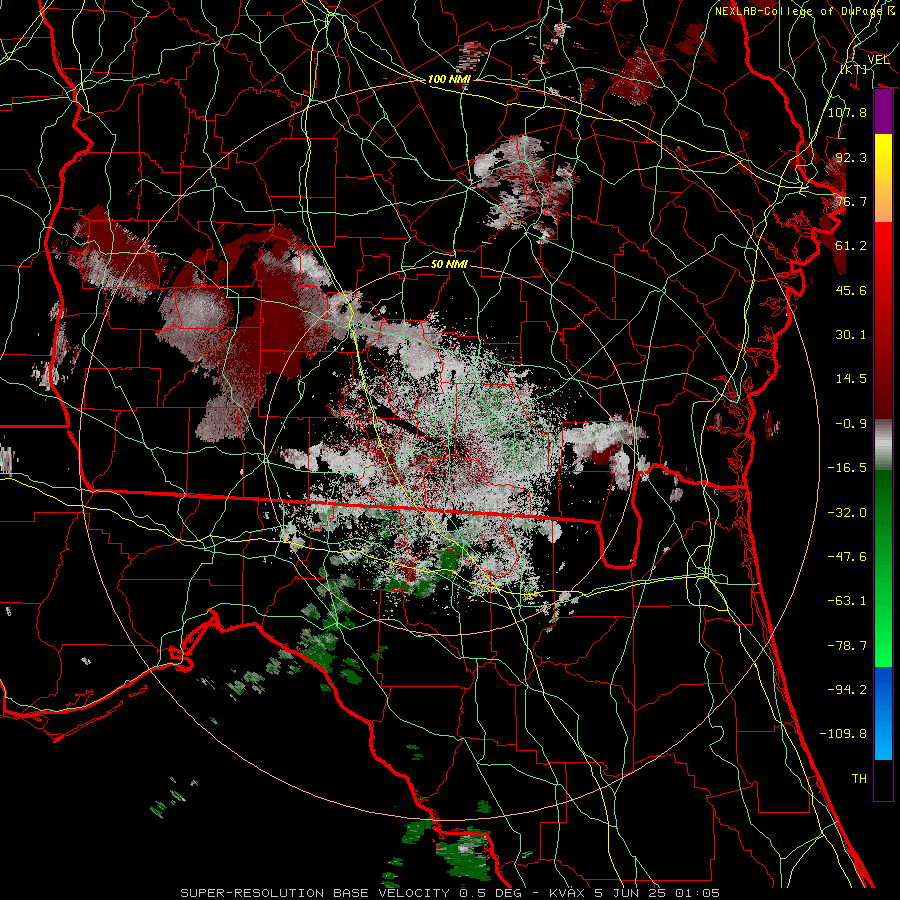Select the -63.1 legend value

point(847,601)
